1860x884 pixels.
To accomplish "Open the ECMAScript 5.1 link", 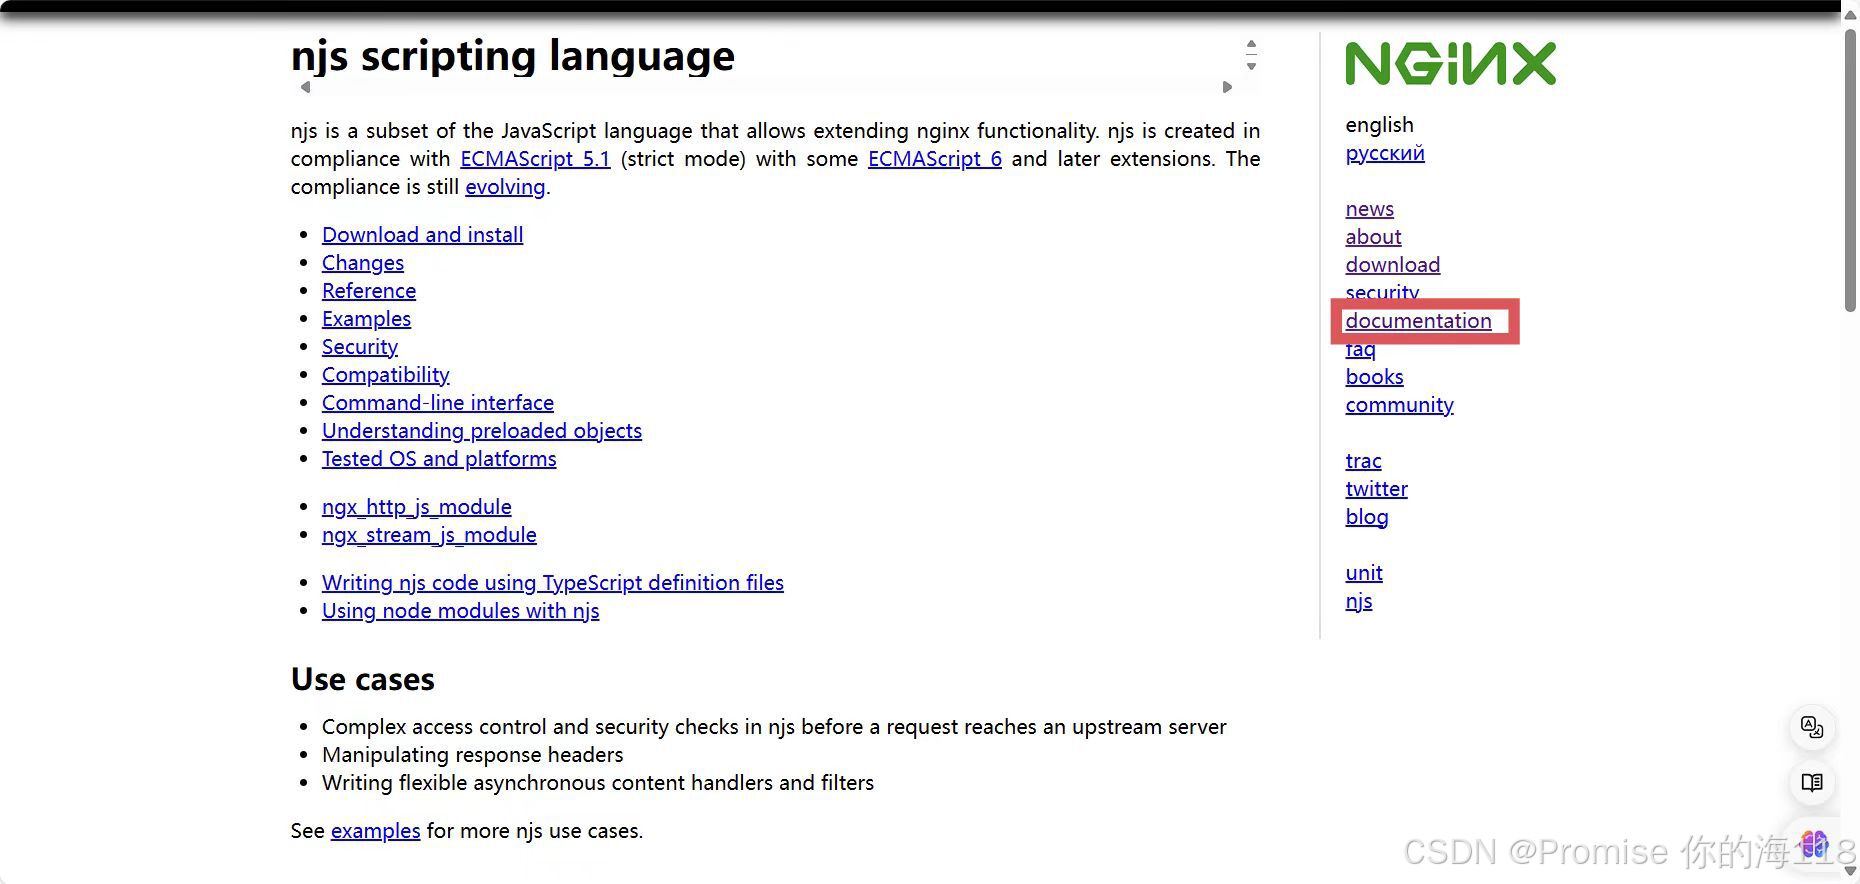I will click(x=535, y=159).
